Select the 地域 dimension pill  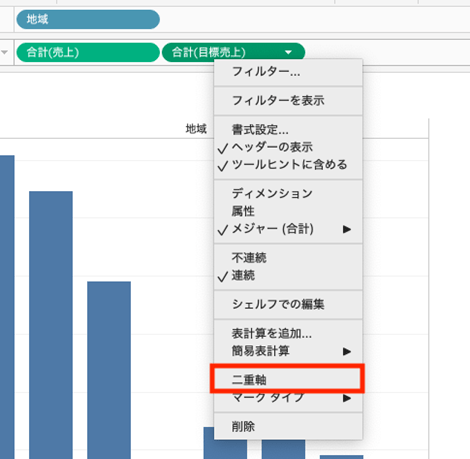coord(88,19)
